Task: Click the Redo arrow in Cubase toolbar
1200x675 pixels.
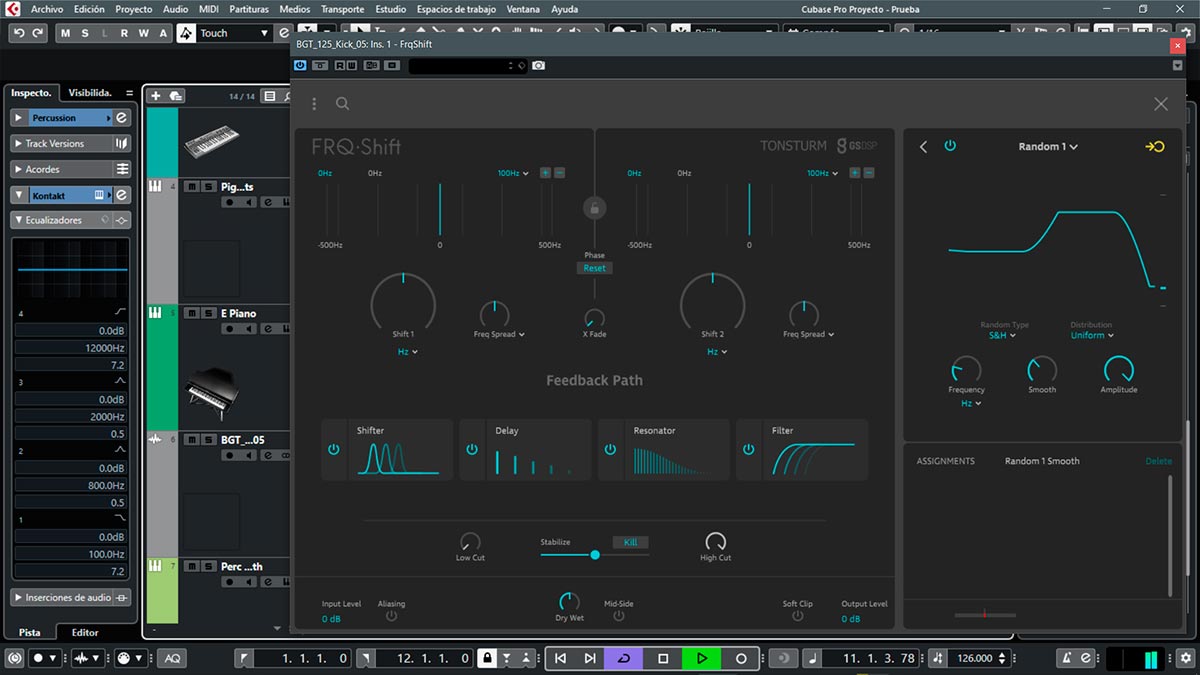Action: [38, 33]
